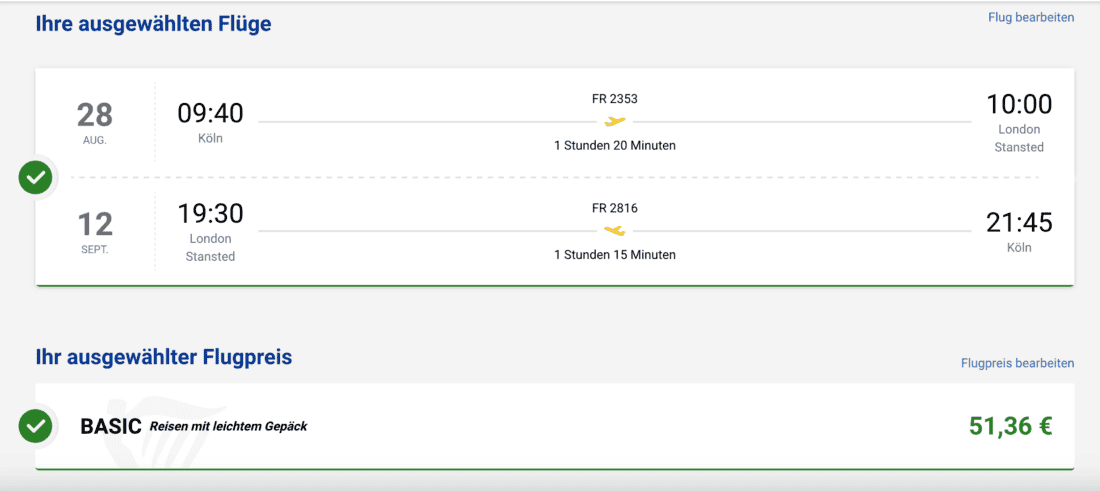
Task: Click the green checkmark beside flights
Action: (x=36, y=179)
